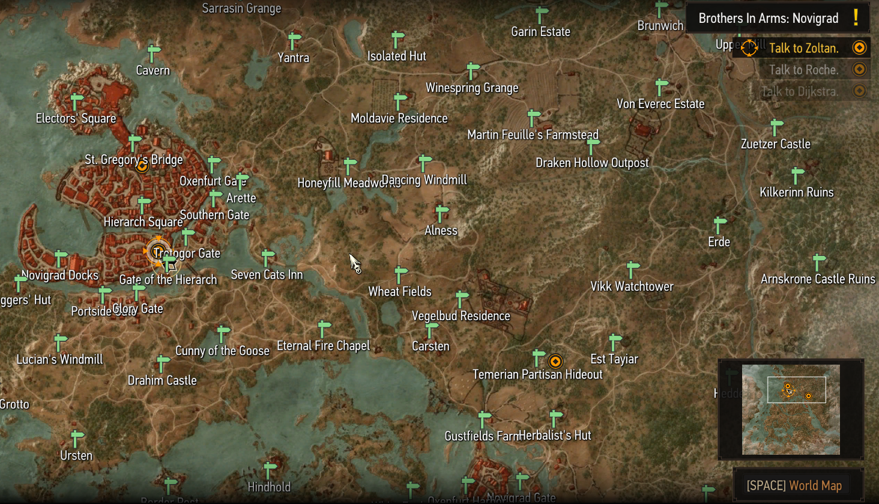Click the Hindhold signpost marker
Screen dimensions: 879x504
(270, 470)
